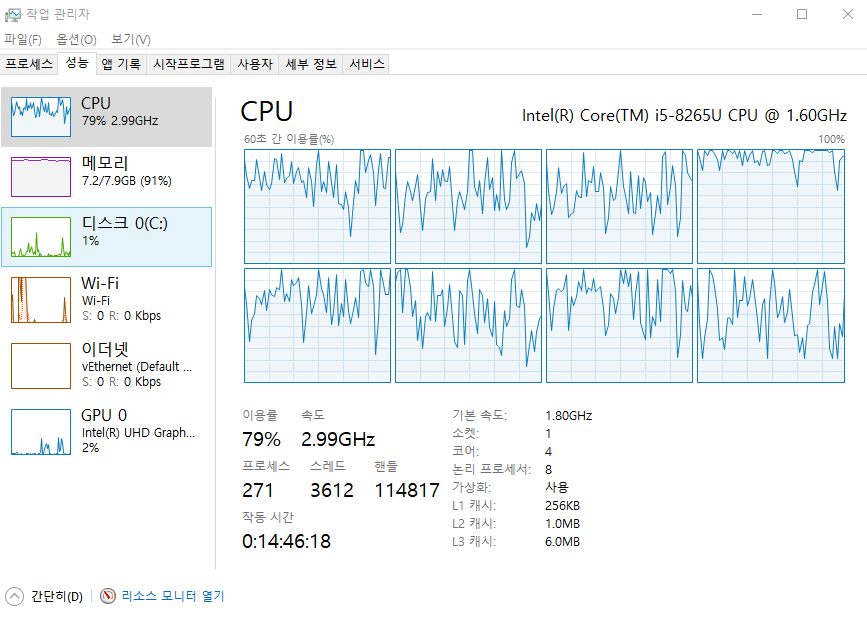Open the 옵션(O) menu
The image size is (867, 620).
[76, 39]
